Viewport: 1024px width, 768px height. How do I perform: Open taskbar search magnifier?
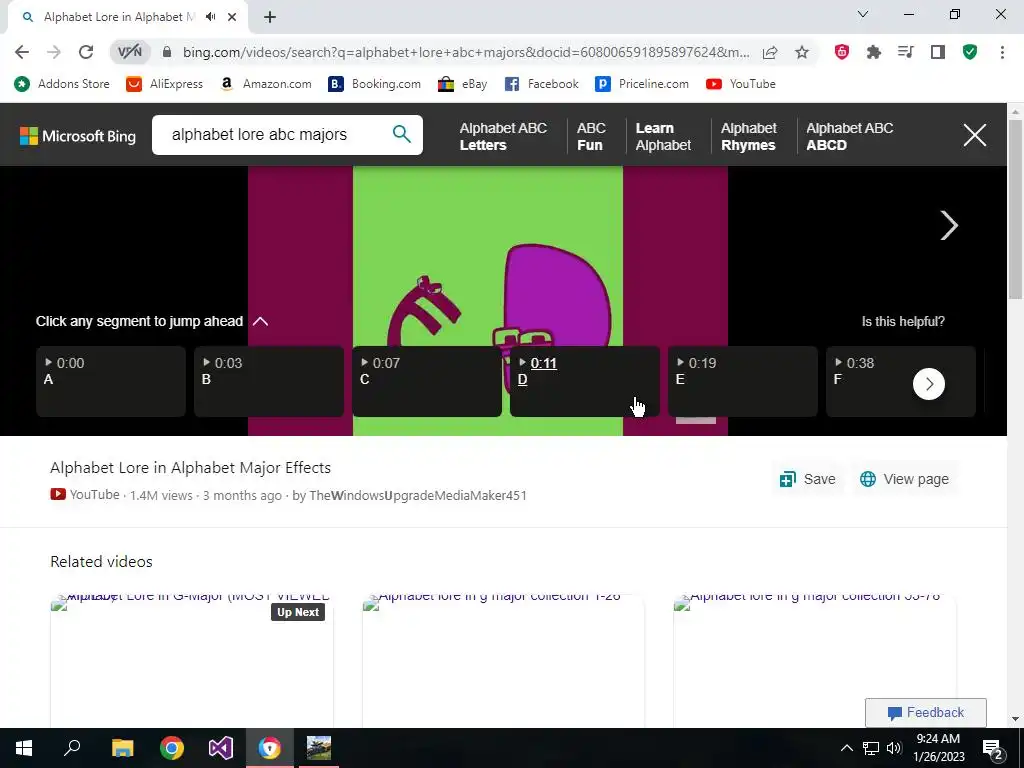[x=72, y=748]
